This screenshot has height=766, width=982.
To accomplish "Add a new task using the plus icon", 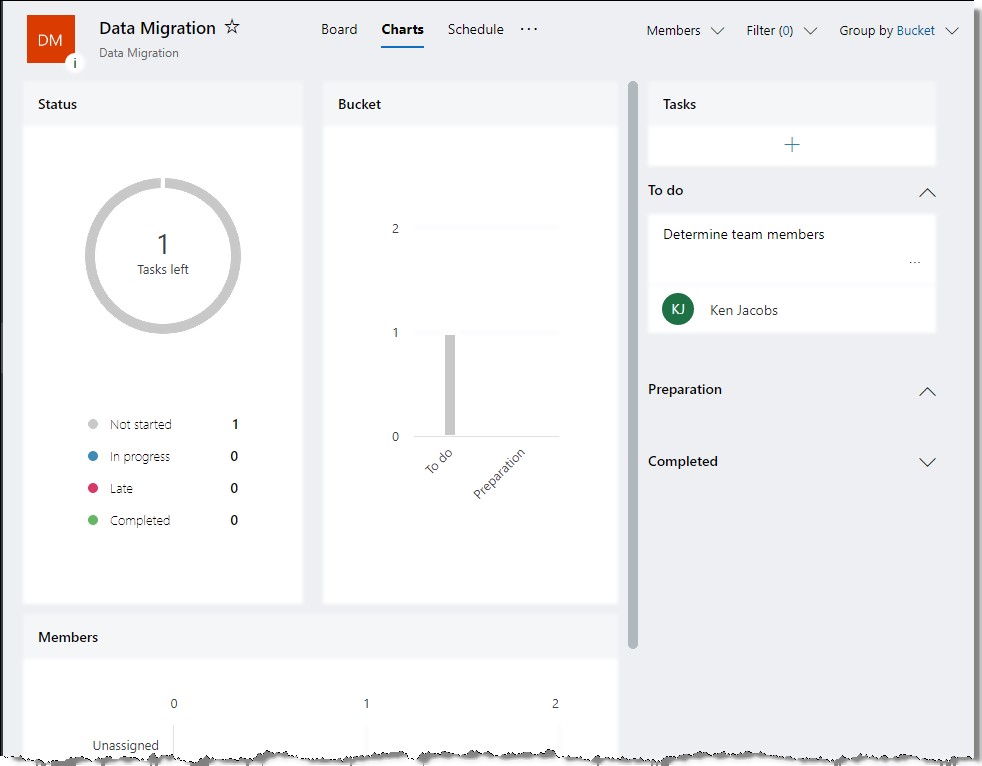I will pos(791,144).
